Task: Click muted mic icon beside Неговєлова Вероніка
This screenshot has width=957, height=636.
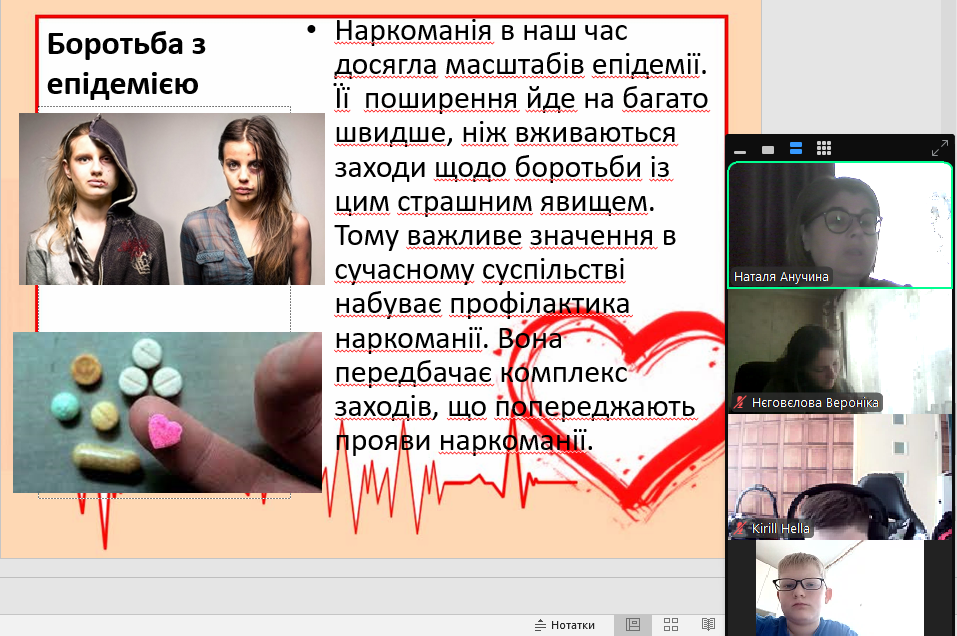Action: [x=740, y=402]
